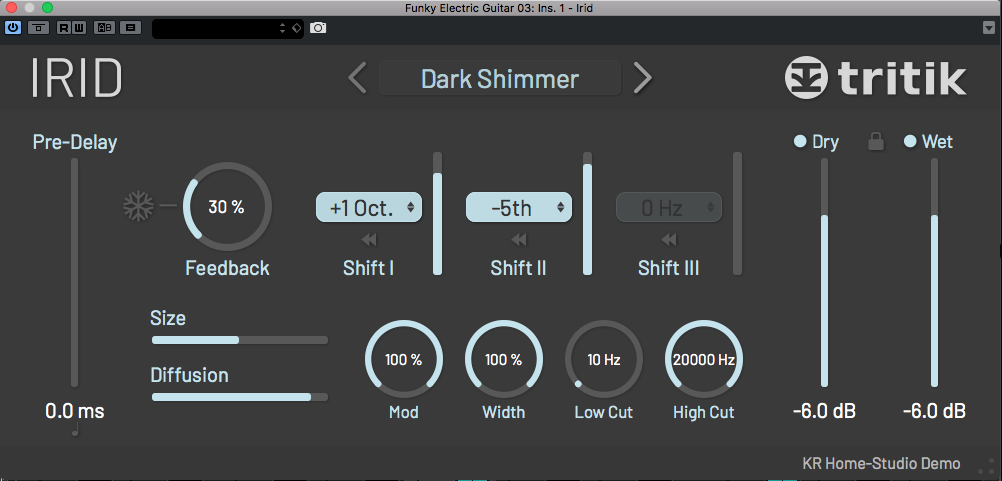Go to the previous preset arrow

point(357,78)
